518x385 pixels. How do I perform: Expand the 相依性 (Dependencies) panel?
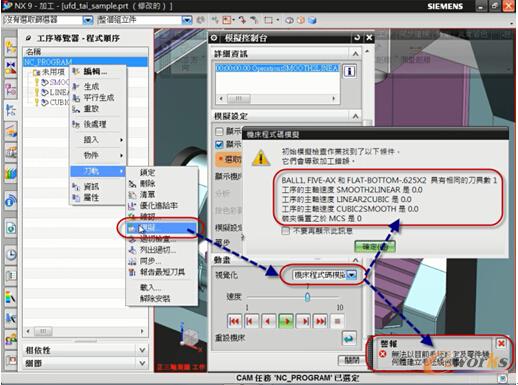coord(142,350)
